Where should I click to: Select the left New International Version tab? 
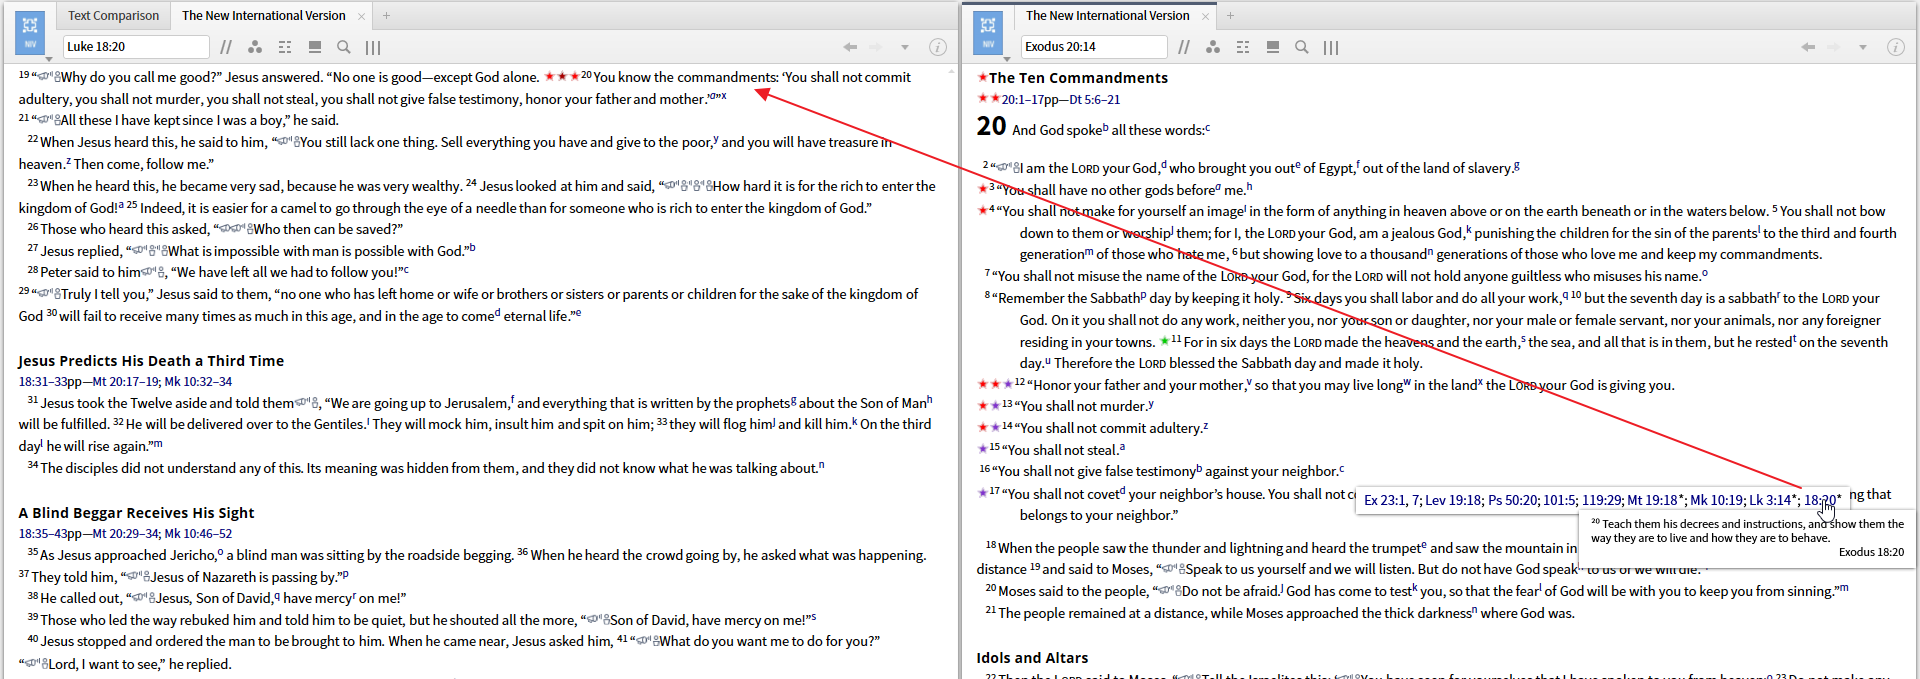point(263,16)
